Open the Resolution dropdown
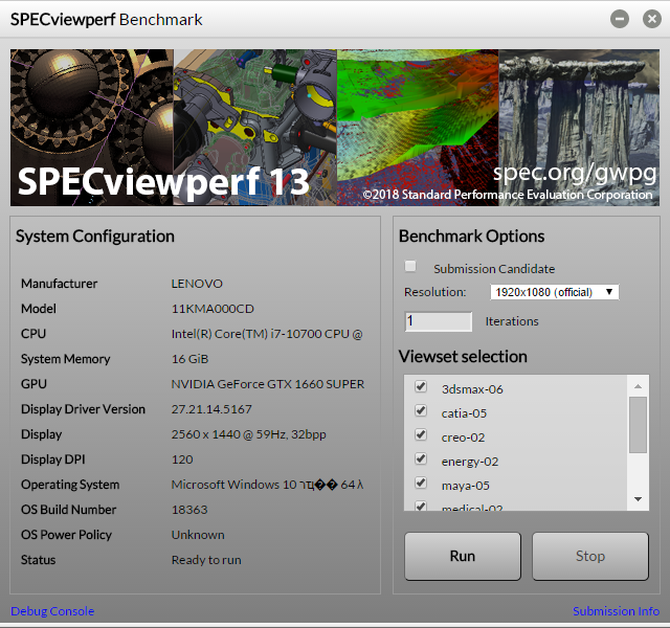Screen dimensions: 670x628 [x=555, y=292]
